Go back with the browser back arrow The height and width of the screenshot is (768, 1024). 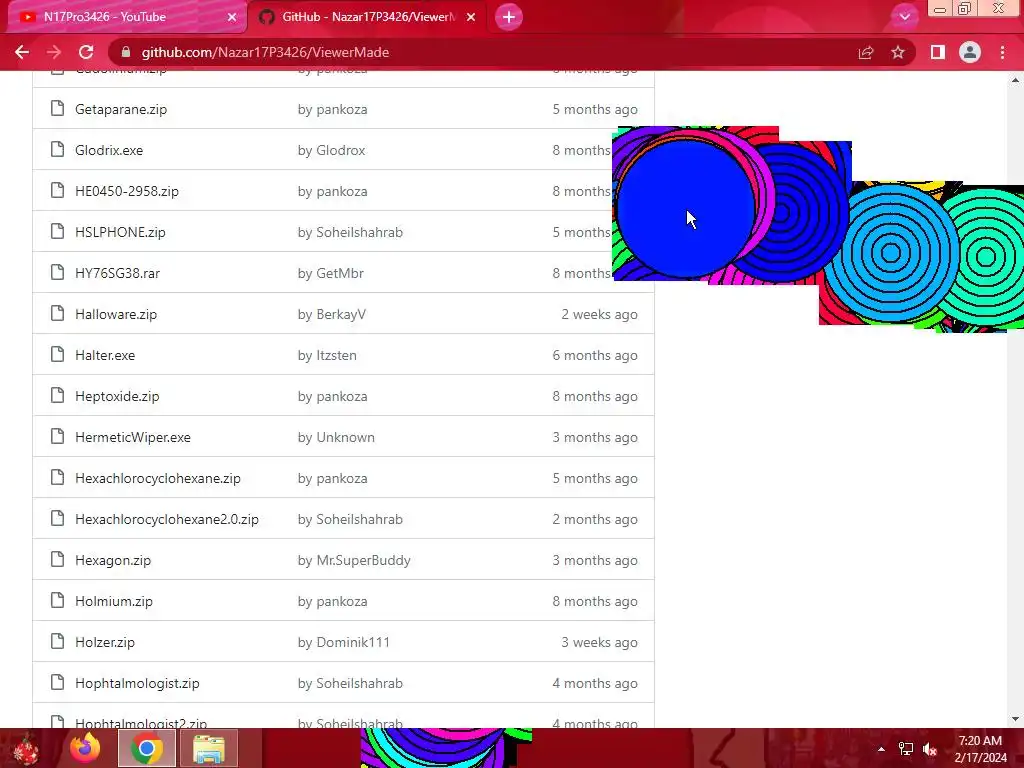point(22,52)
